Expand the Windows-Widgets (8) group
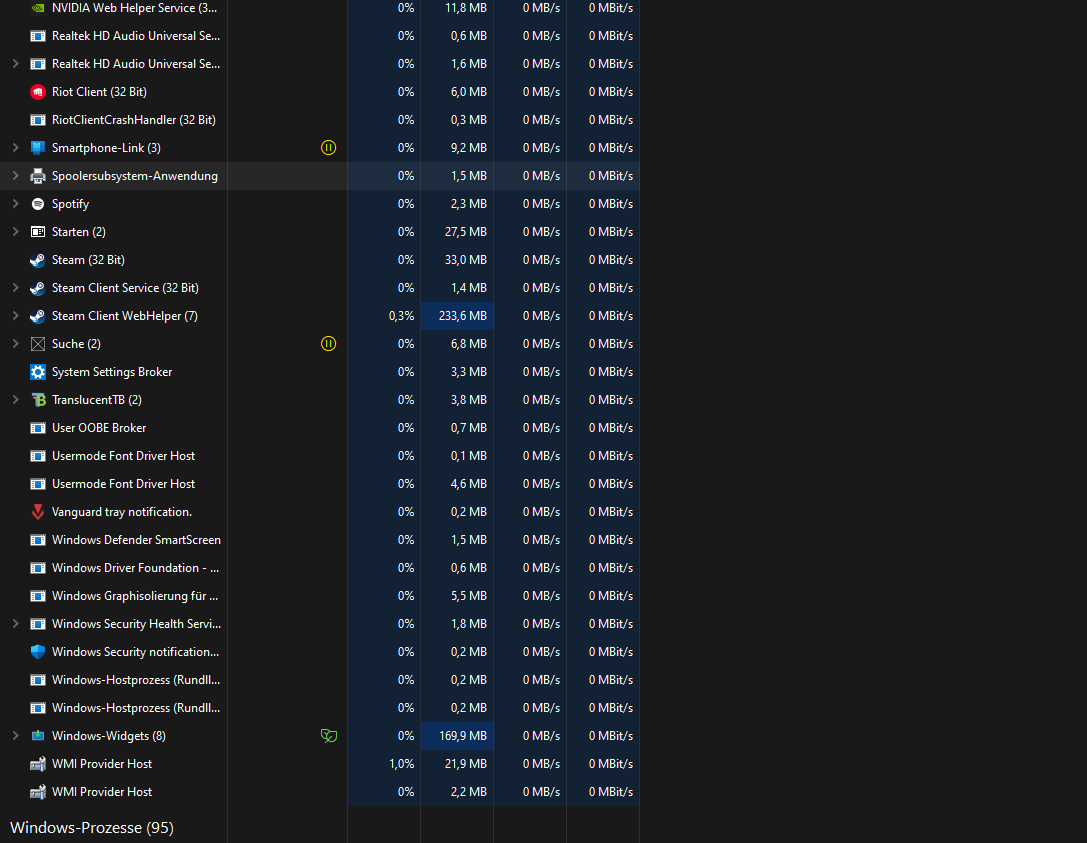Viewport: 1087px width, 843px height. (x=14, y=735)
